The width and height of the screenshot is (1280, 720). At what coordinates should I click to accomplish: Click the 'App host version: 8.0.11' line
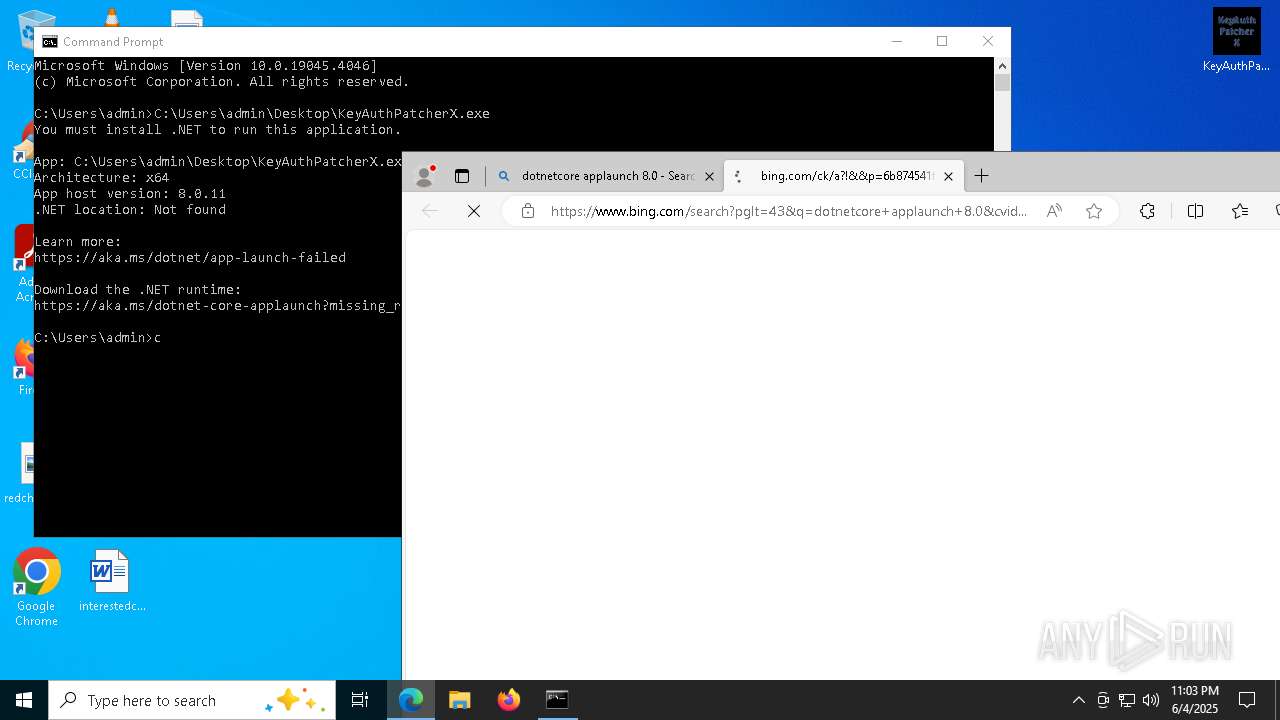pyautogui.click(x=130, y=194)
